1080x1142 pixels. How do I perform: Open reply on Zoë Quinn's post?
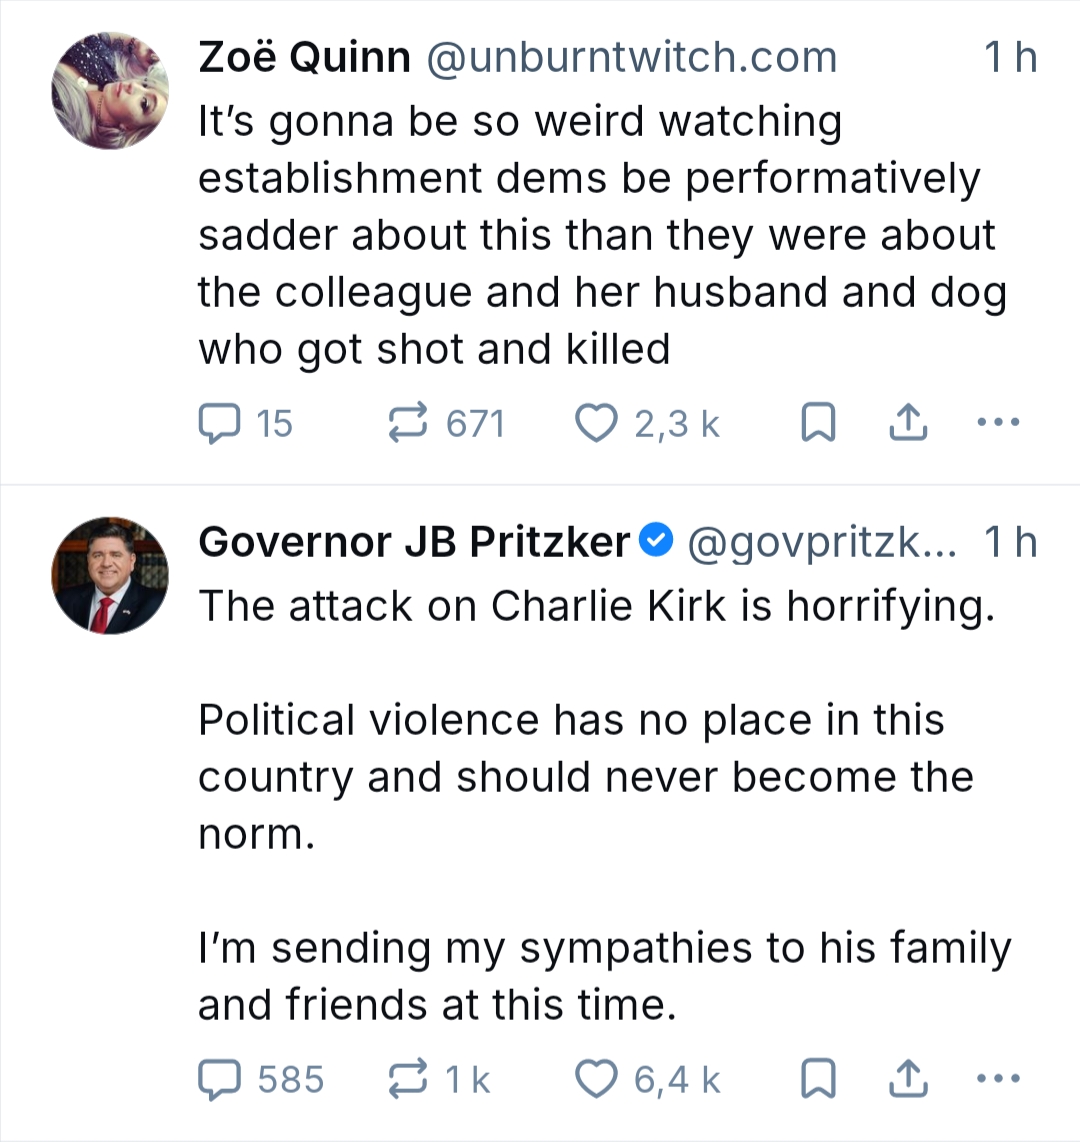(x=217, y=424)
